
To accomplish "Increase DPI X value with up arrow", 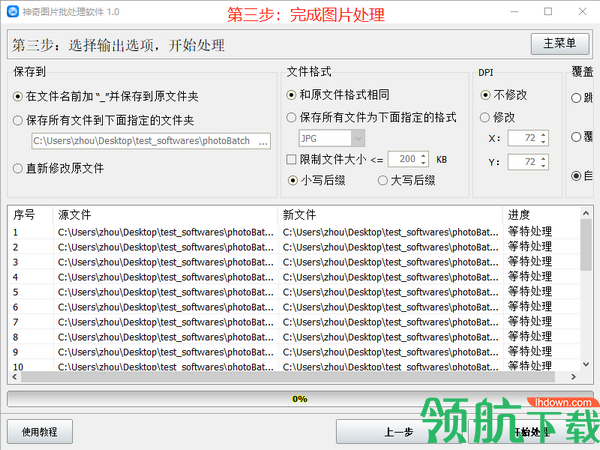I will pyautogui.click(x=543, y=135).
